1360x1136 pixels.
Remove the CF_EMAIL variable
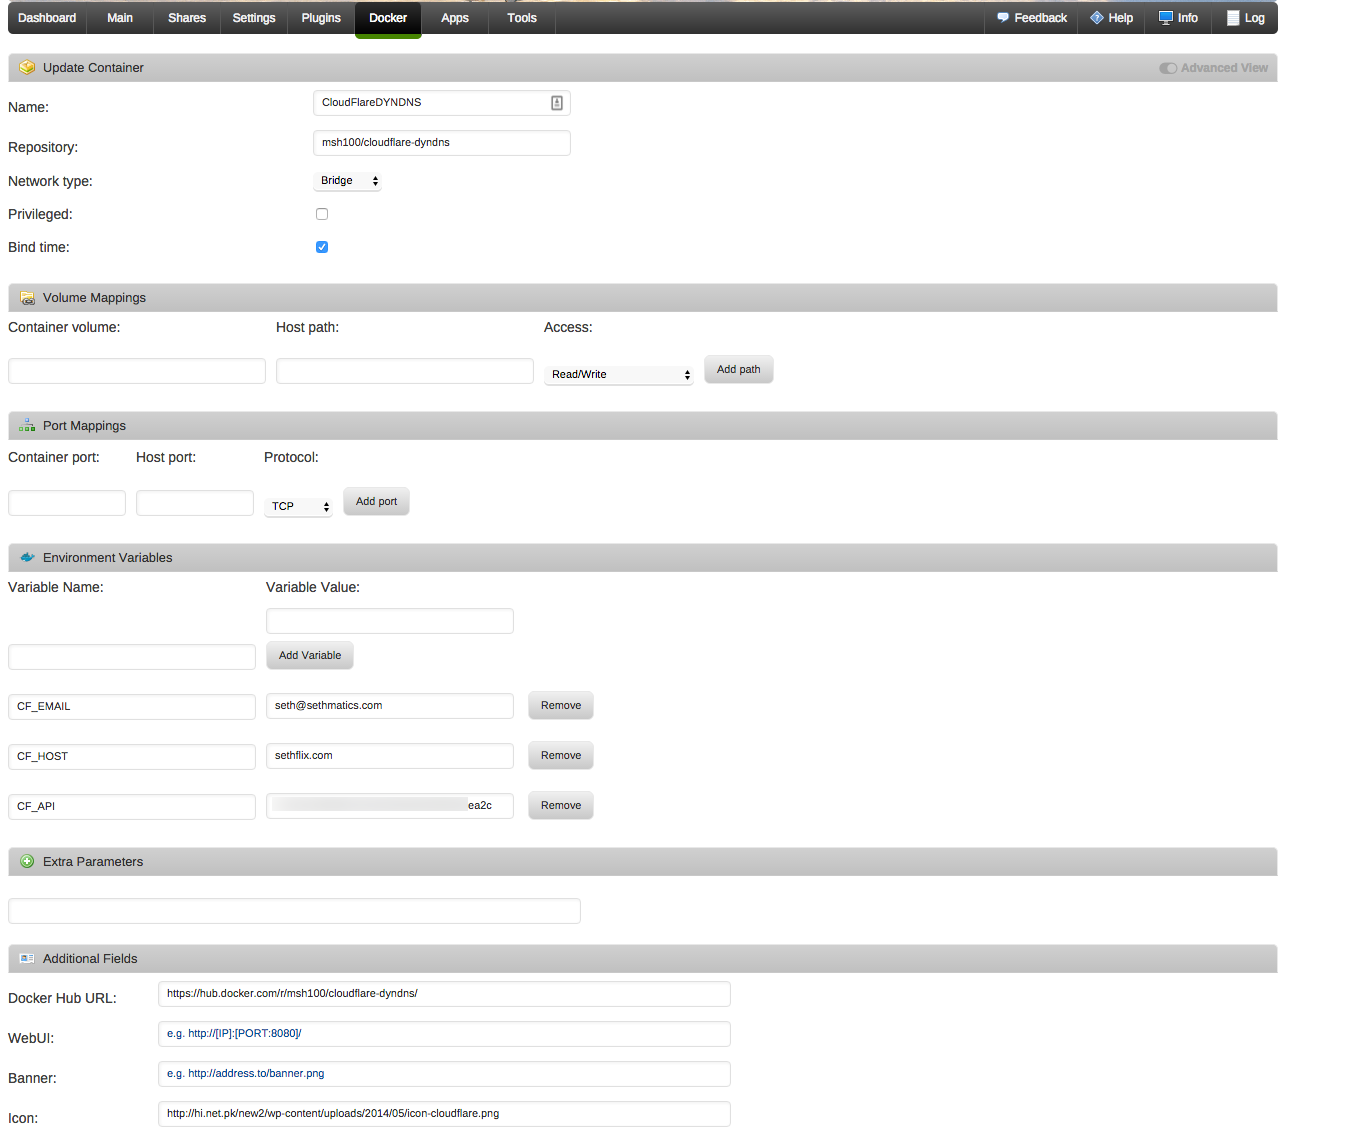561,706
